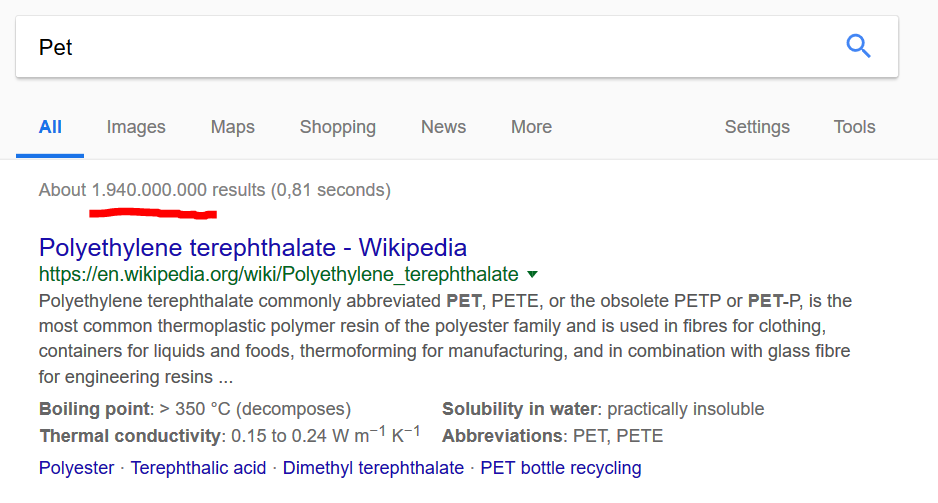Open Polyethylene terephthalate - Wikipedia result title

[x=253, y=248]
